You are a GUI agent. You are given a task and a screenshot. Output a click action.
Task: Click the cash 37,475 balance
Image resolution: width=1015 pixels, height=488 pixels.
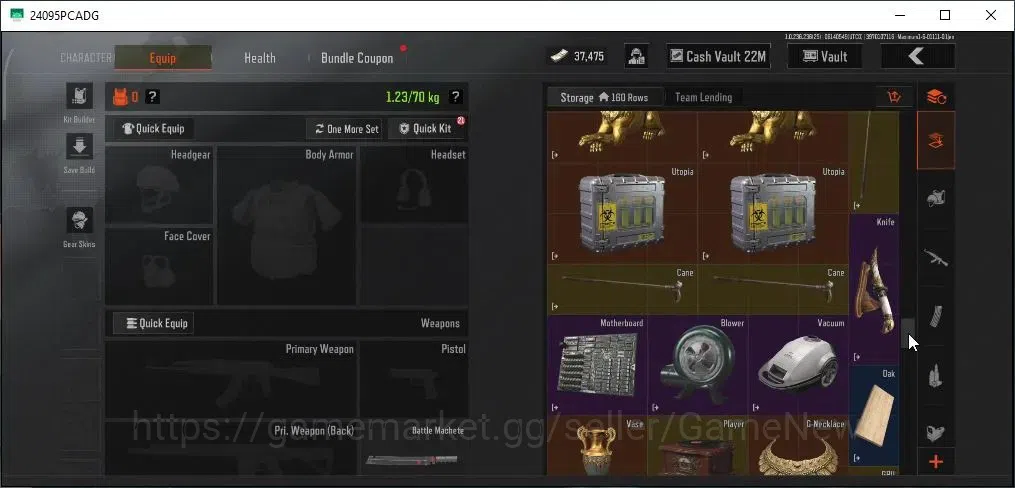[x=577, y=56]
